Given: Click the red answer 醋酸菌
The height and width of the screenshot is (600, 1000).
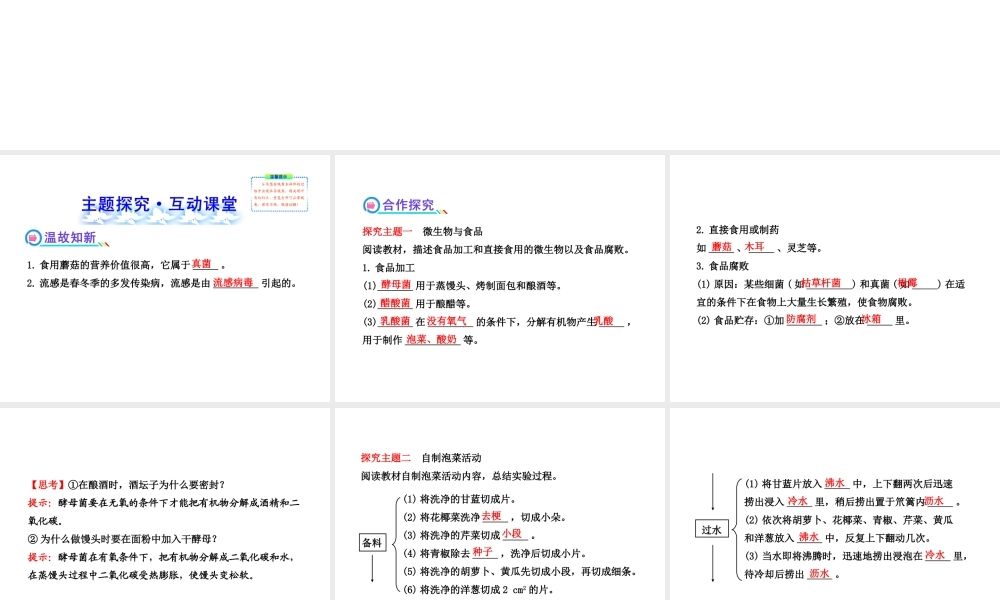Looking at the screenshot, I should (395, 304).
